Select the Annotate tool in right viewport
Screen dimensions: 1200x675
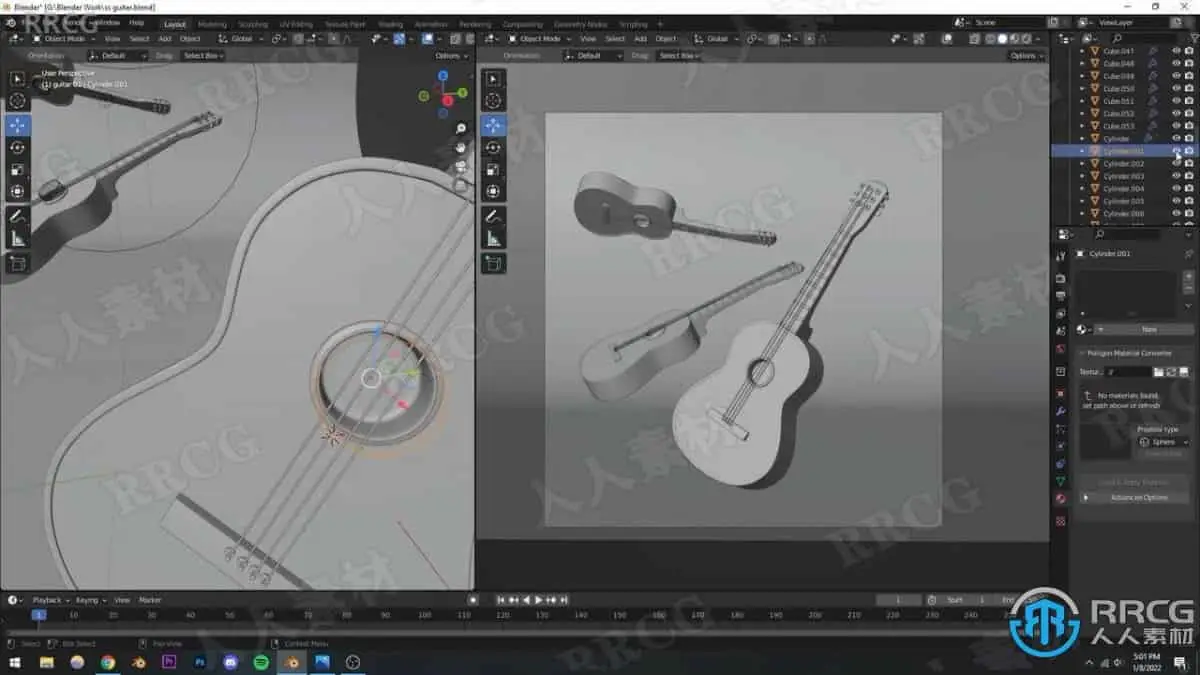pyautogui.click(x=493, y=216)
